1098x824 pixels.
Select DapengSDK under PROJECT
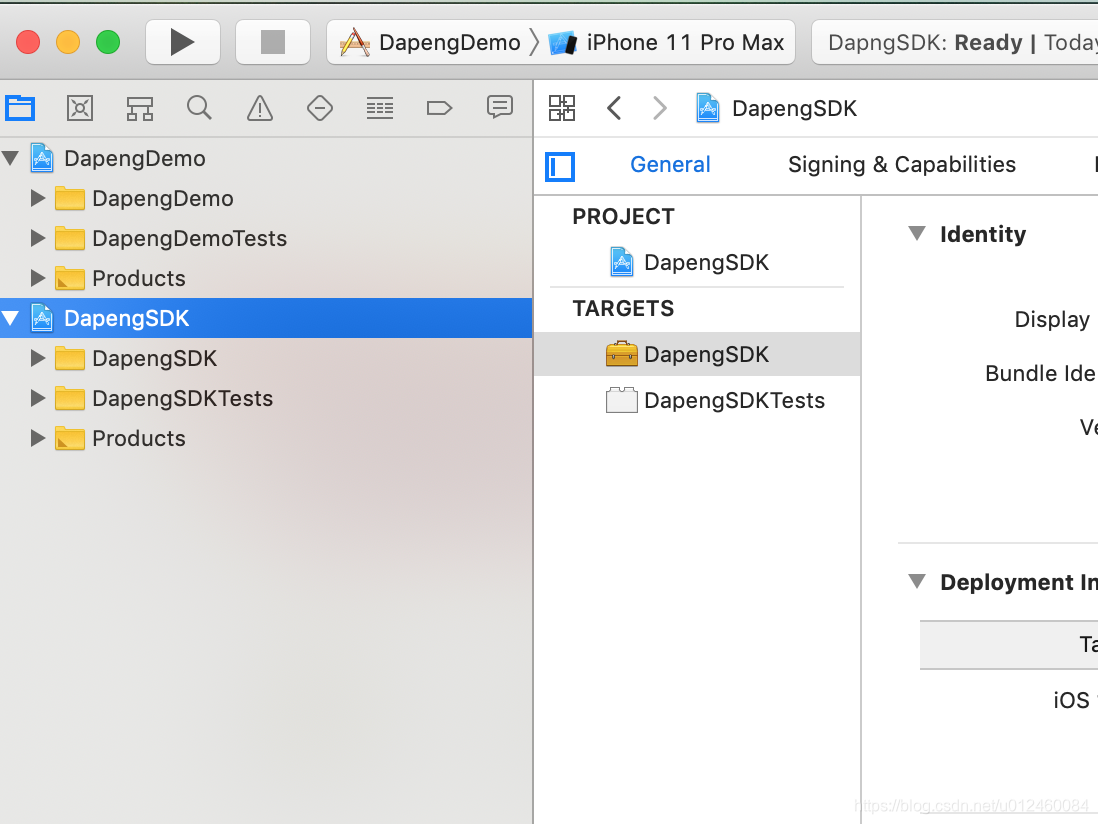click(x=697, y=263)
